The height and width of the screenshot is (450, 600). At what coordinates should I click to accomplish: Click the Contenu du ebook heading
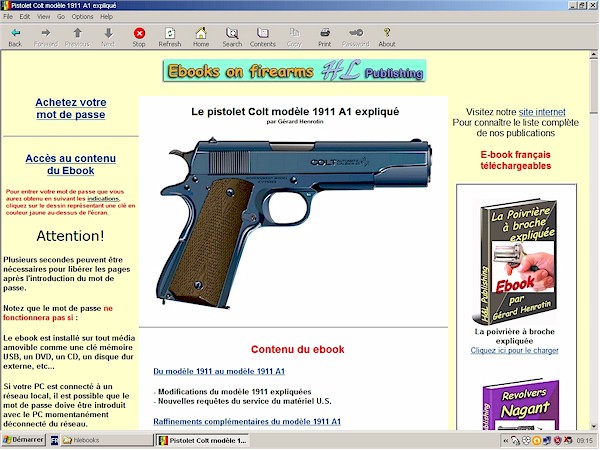click(297, 349)
